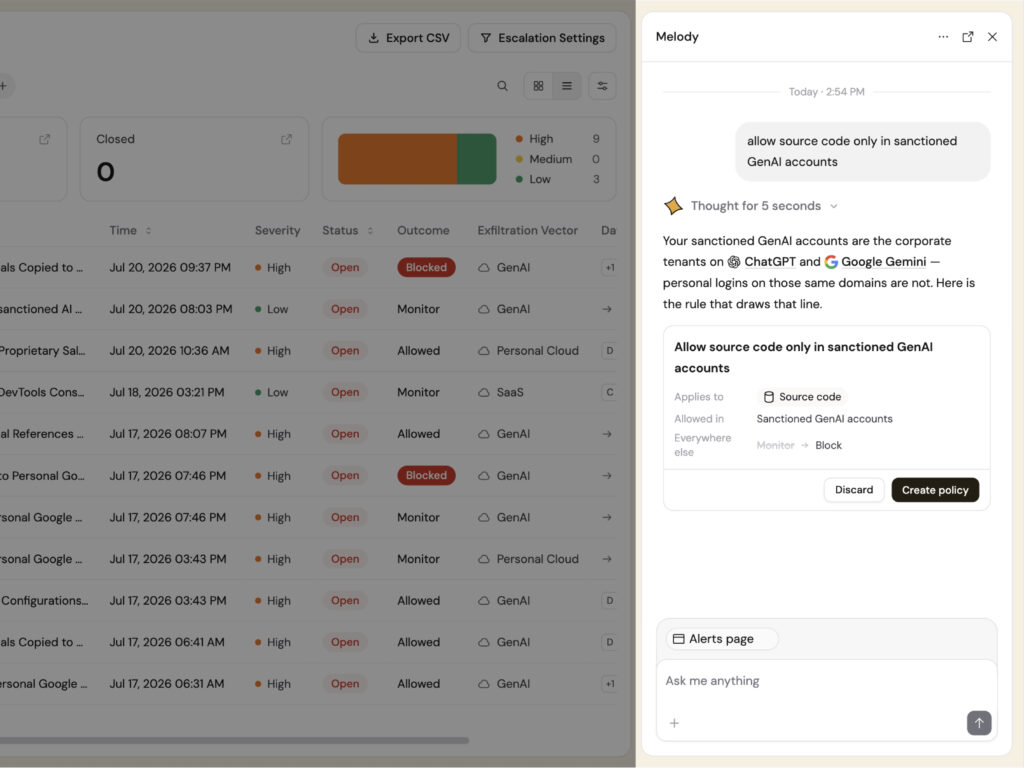Pop out the Melody chat window
The width and height of the screenshot is (1024, 768).
tap(968, 37)
